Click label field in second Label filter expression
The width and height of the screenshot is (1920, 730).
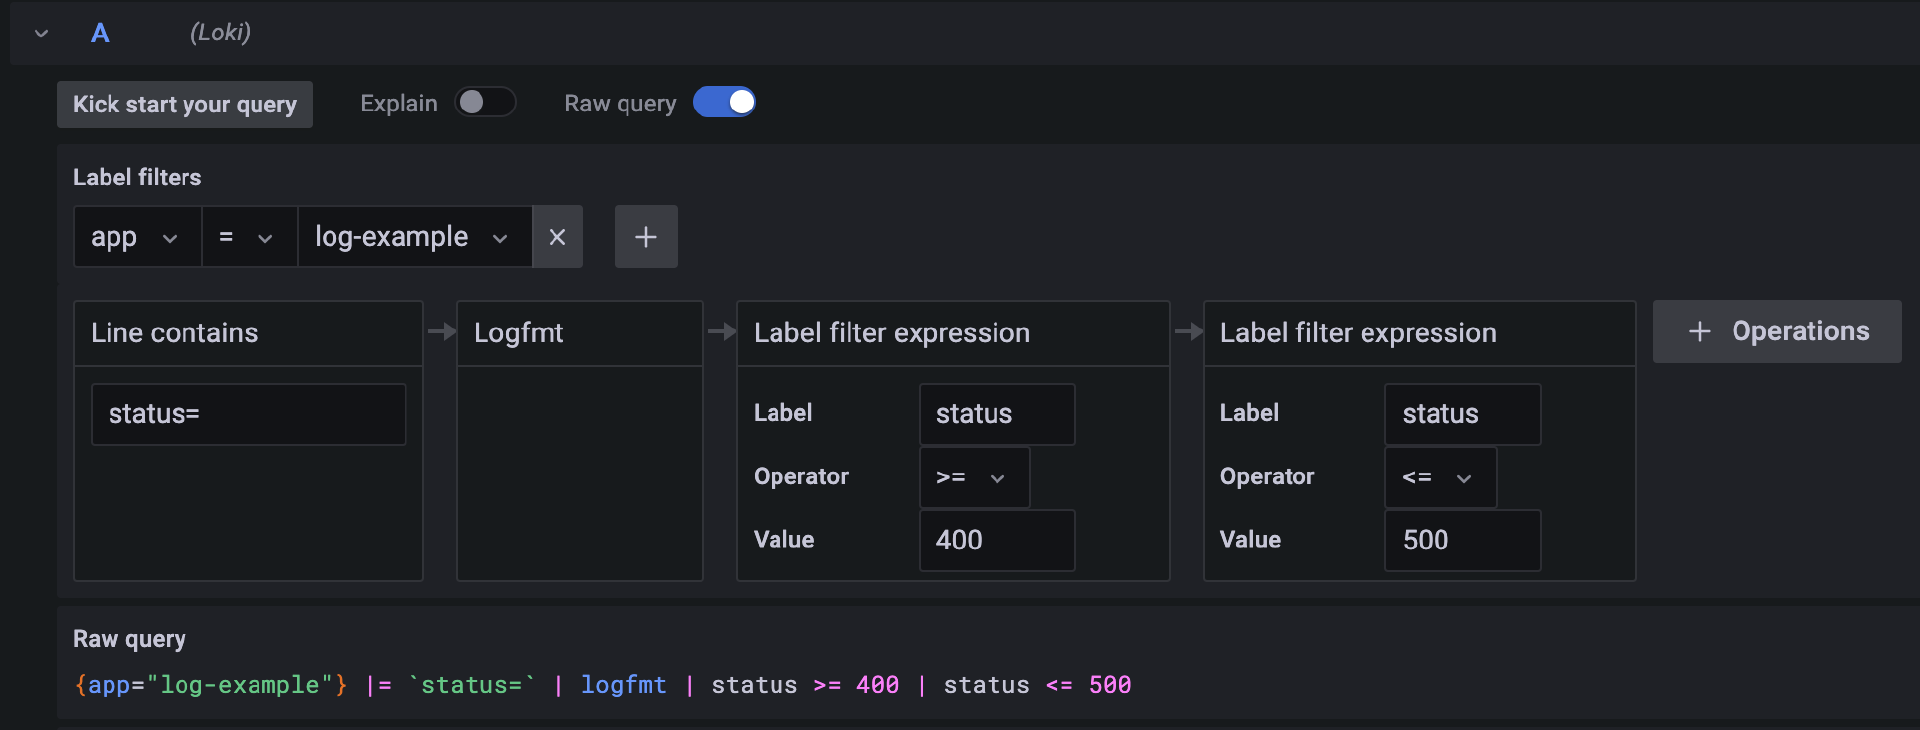[x=1462, y=414]
